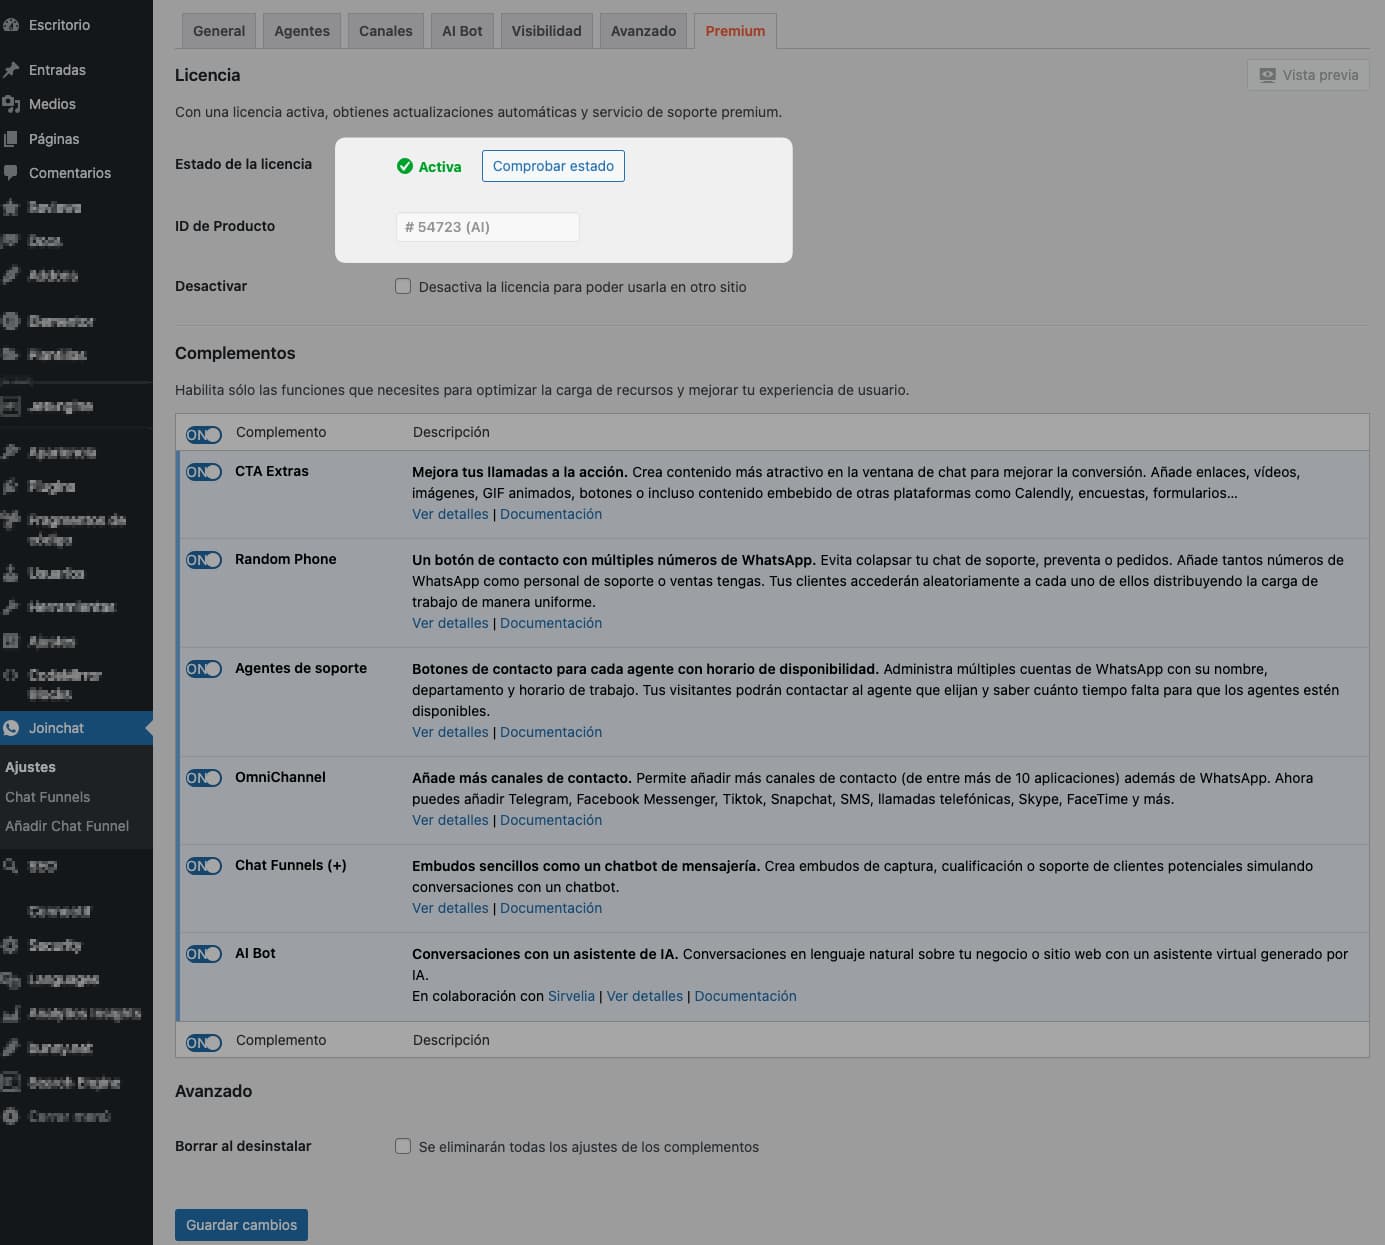
Task: Toggle the CTA Extras switch off
Action: click(204, 472)
